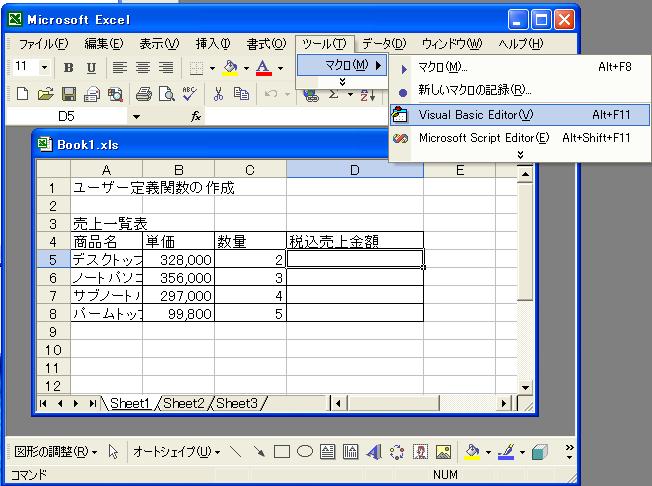Save the workbook with floppy icon

click(x=69, y=94)
